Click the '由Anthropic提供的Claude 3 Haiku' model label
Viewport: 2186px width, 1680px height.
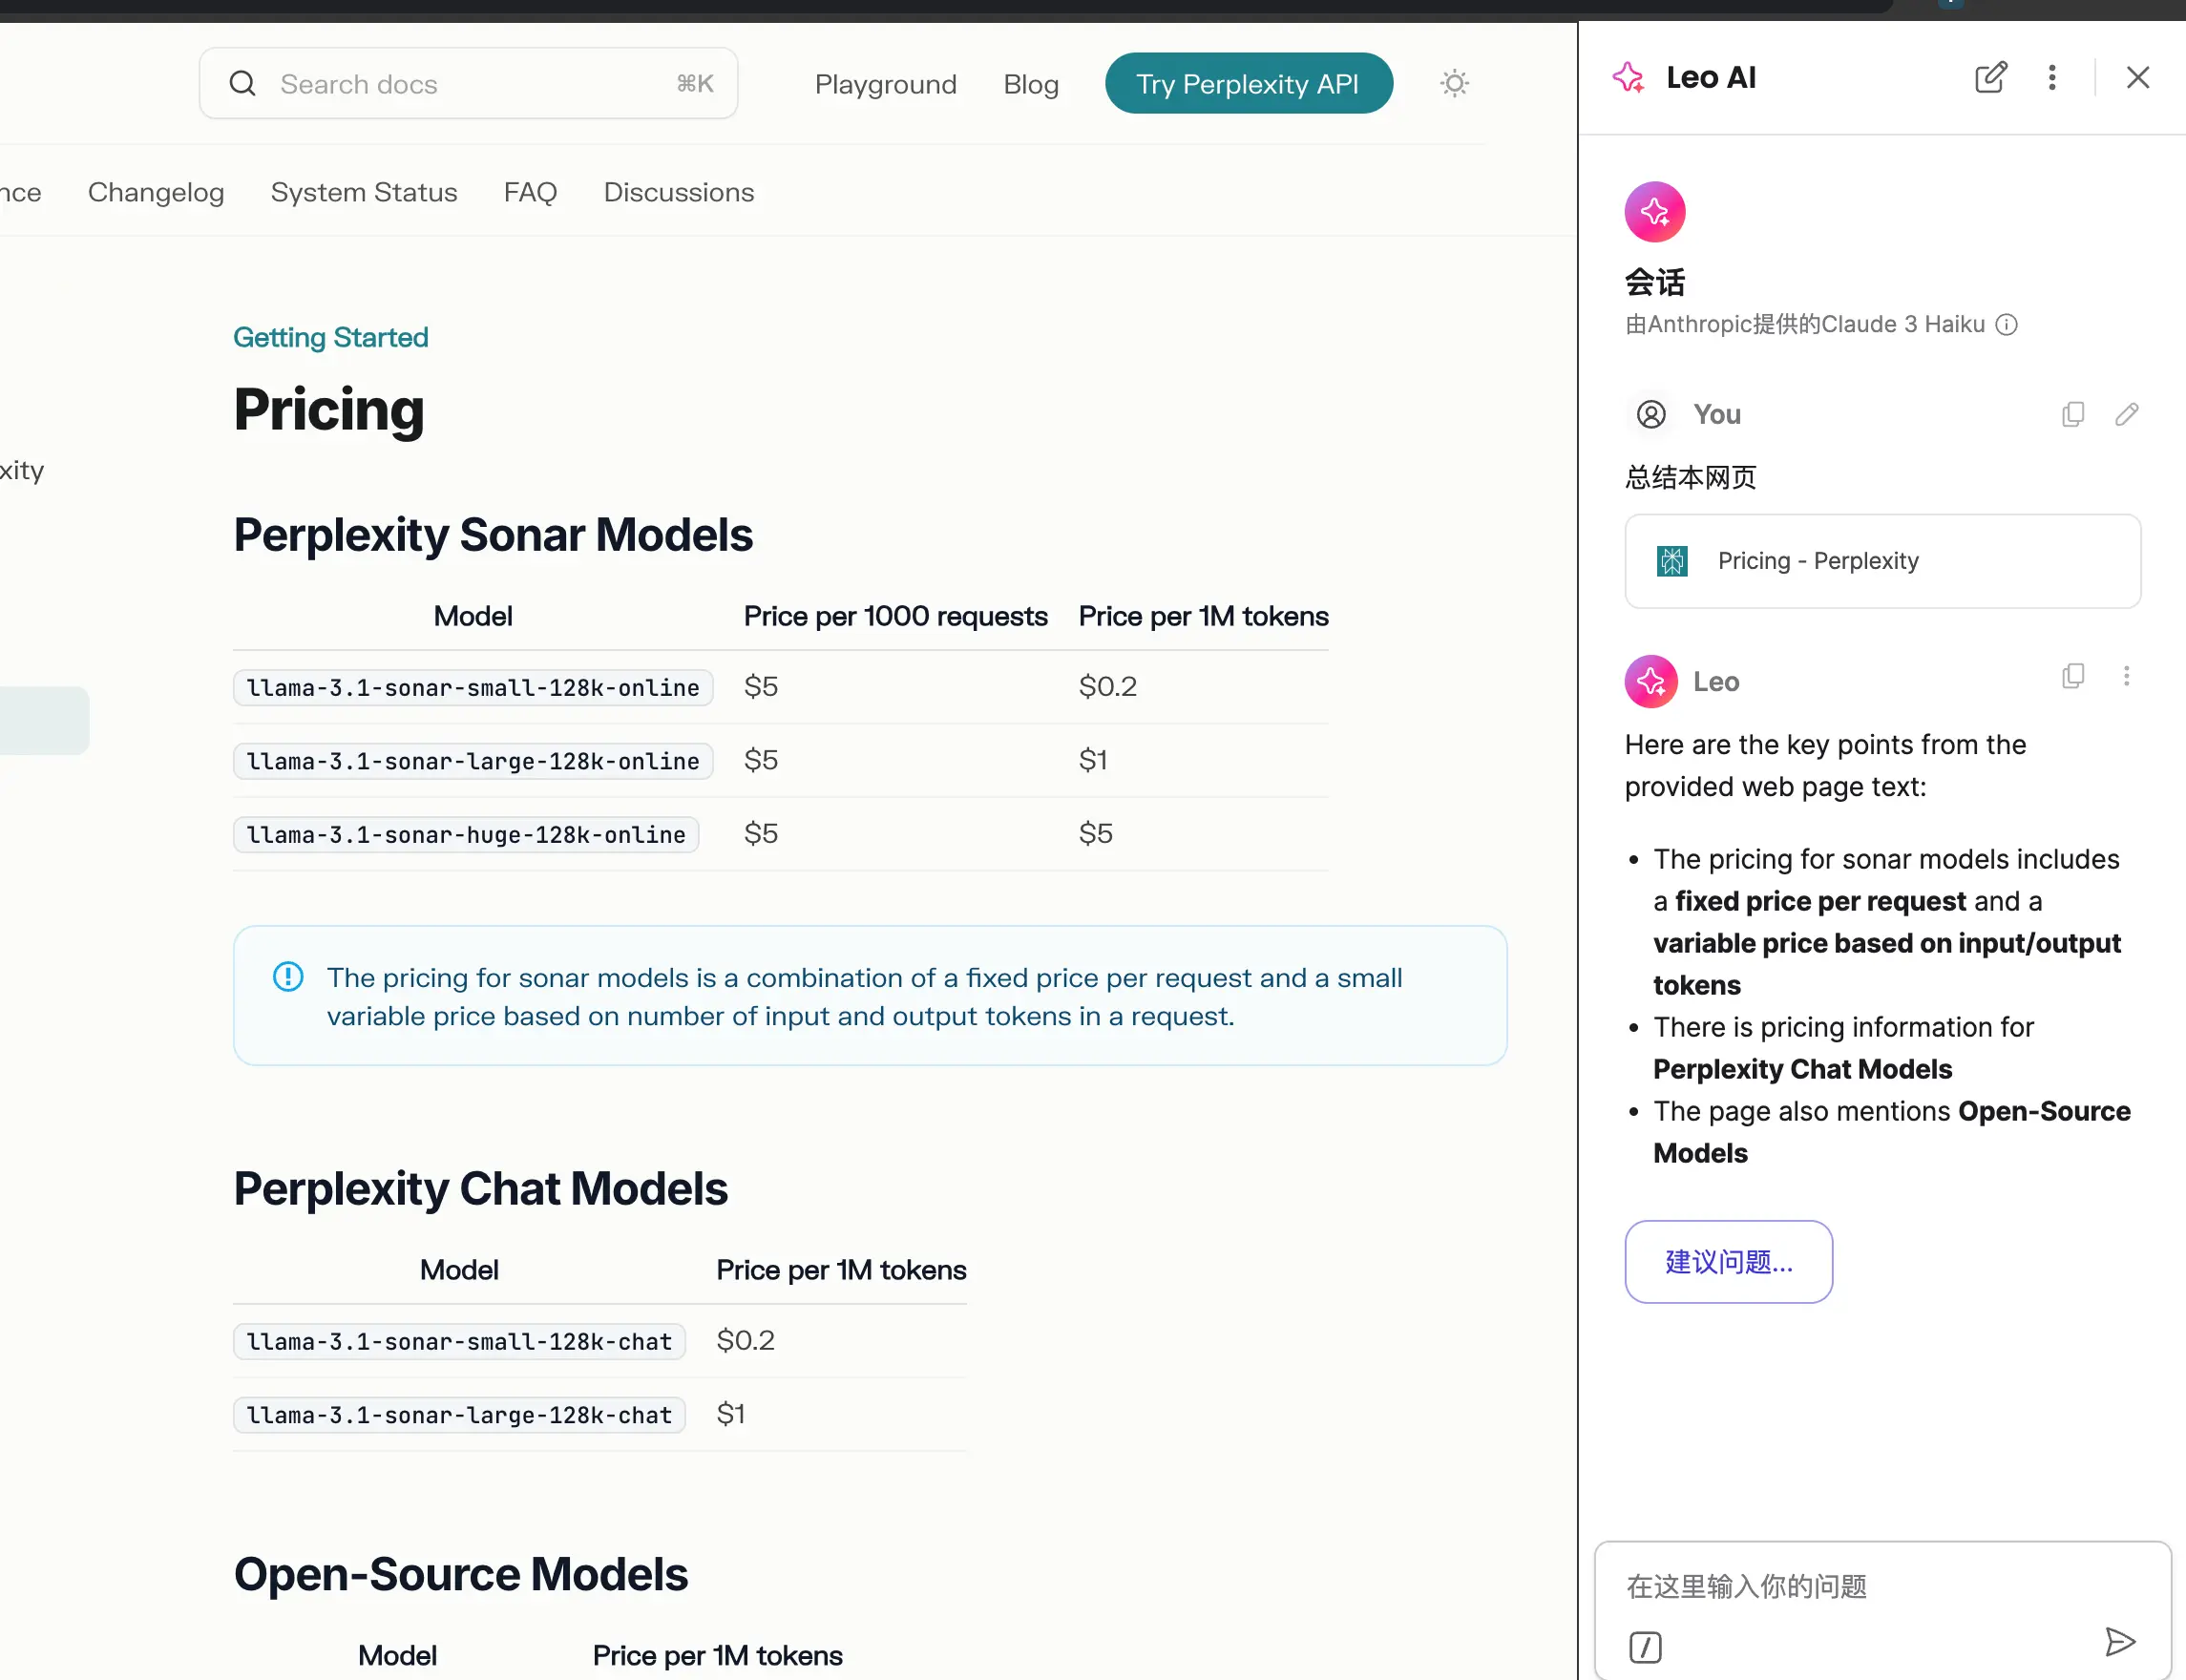tap(1805, 324)
